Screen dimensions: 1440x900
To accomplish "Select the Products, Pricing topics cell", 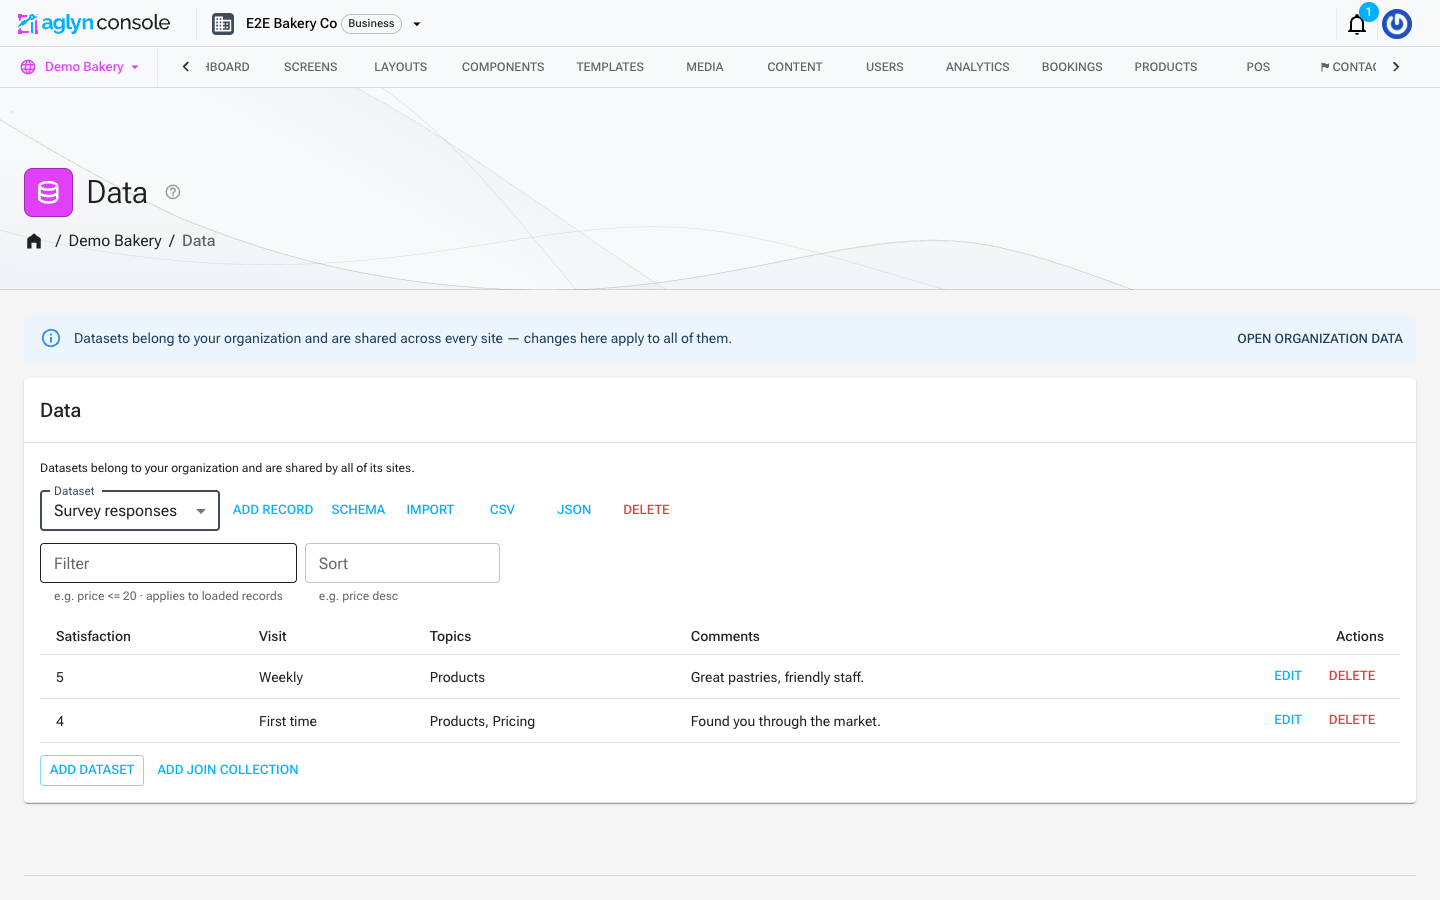I will coord(482,721).
